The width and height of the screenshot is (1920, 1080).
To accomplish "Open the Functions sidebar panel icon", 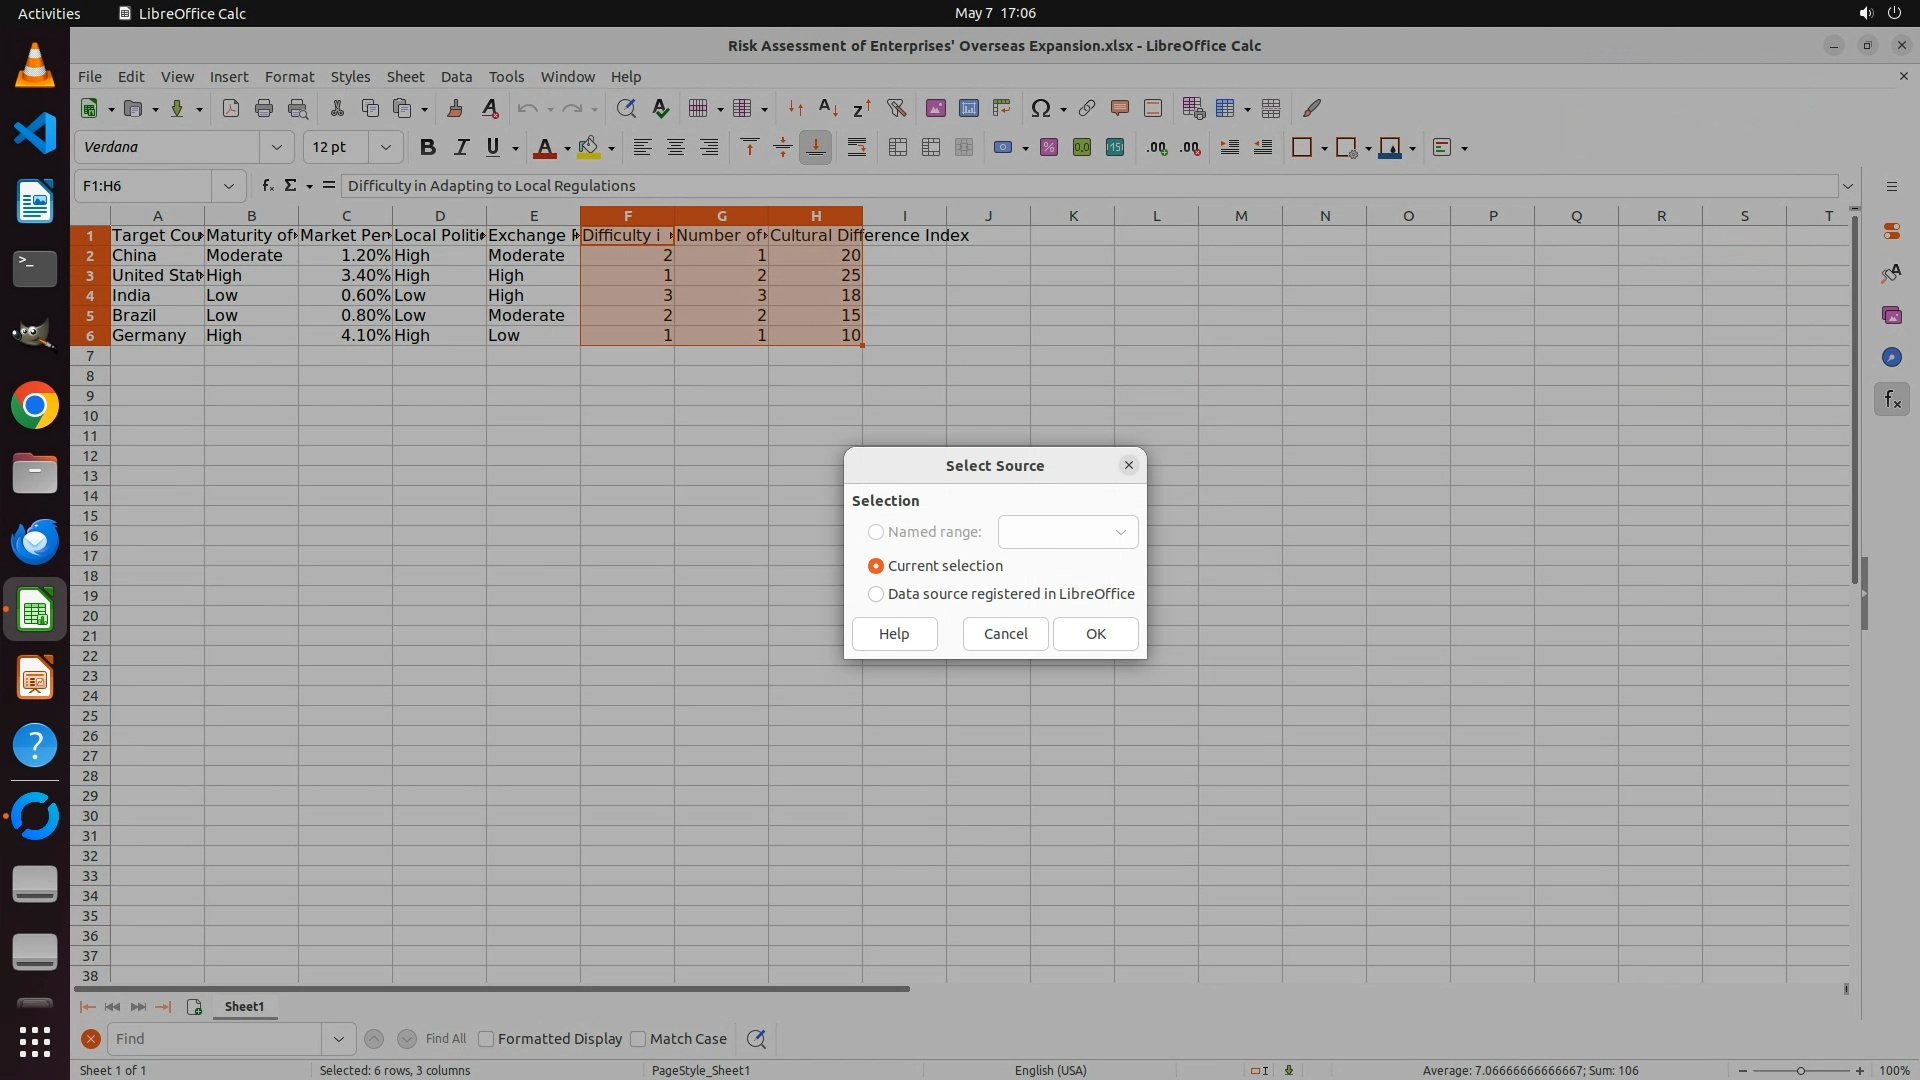I will click(1891, 400).
